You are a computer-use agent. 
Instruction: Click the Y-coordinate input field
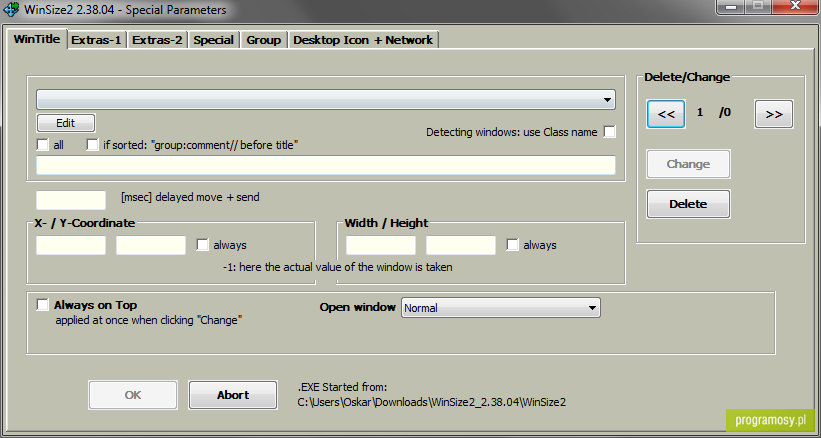151,245
